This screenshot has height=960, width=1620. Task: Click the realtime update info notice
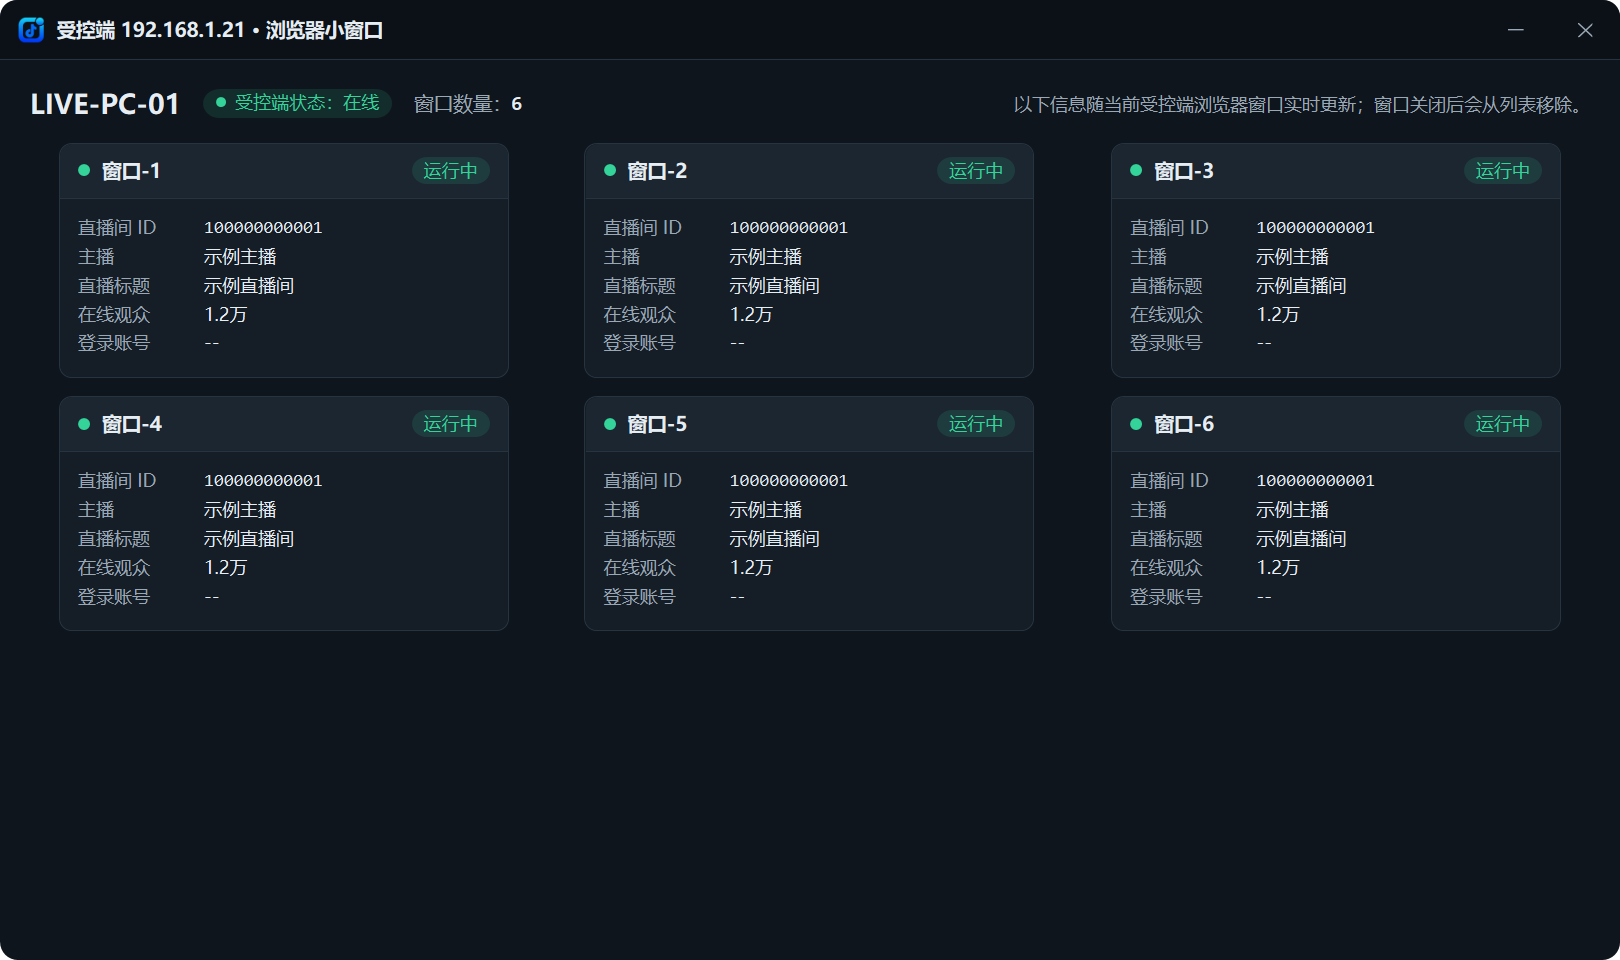coord(1301,105)
